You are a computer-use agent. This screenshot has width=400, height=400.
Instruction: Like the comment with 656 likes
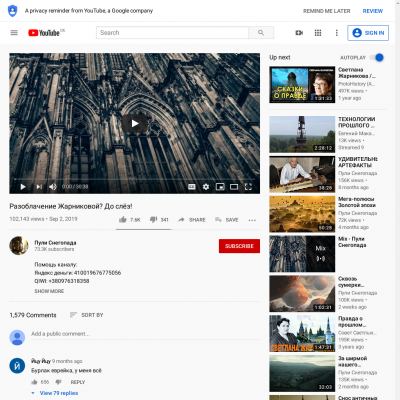pyautogui.click(x=34, y=382)
